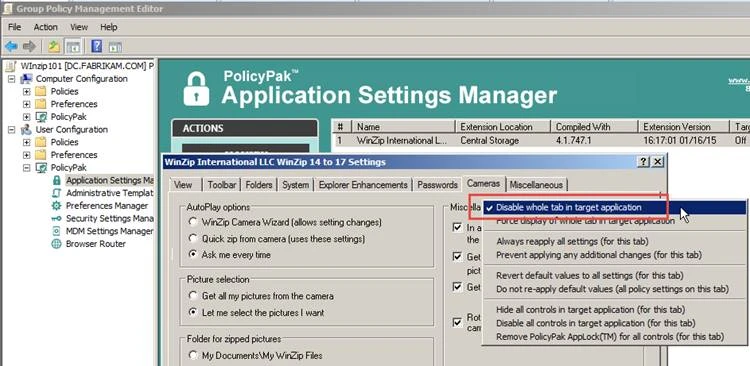750x366 pixels.
Task: Click the Preferences folder icon under User Configuration
Action: pyautogui.click(x=41, y=155)
